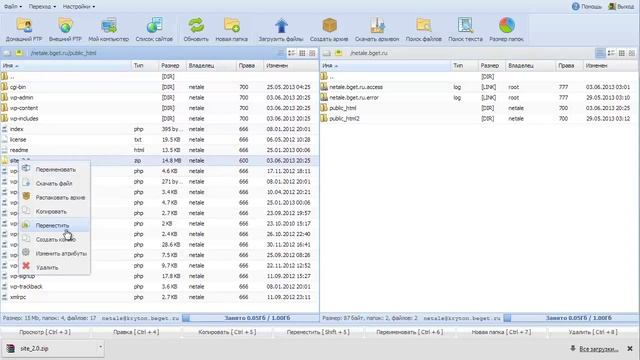This screenshot has width=640, height=360.
Task: Create a folder via the Новая папка toolbar icon
Action: [x=231, y=25]
